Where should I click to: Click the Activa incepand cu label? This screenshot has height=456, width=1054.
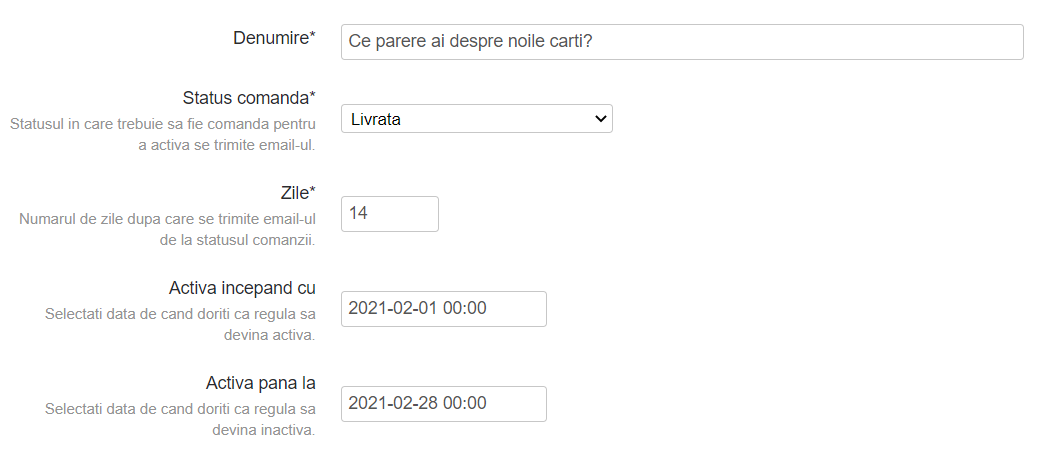(x=242, y=288)
